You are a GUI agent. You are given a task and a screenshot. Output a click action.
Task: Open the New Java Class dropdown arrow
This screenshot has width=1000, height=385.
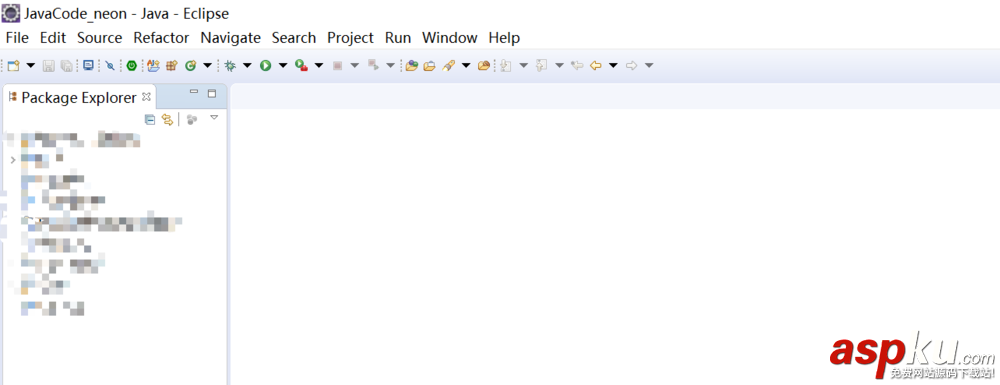click(x=207, y=65)
